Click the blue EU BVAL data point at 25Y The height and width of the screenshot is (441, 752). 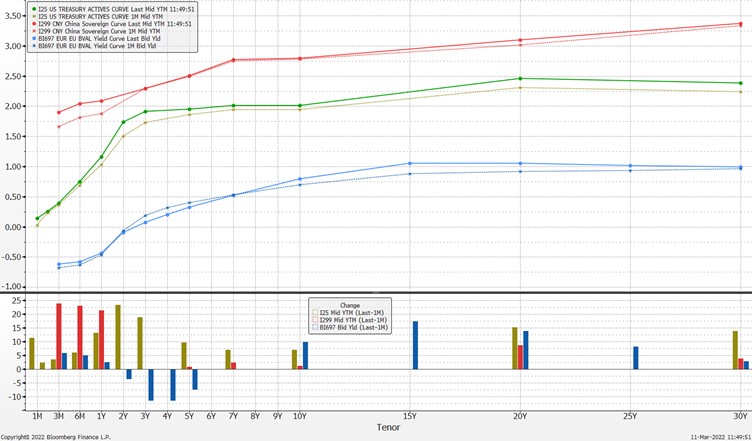coord(630,166)
